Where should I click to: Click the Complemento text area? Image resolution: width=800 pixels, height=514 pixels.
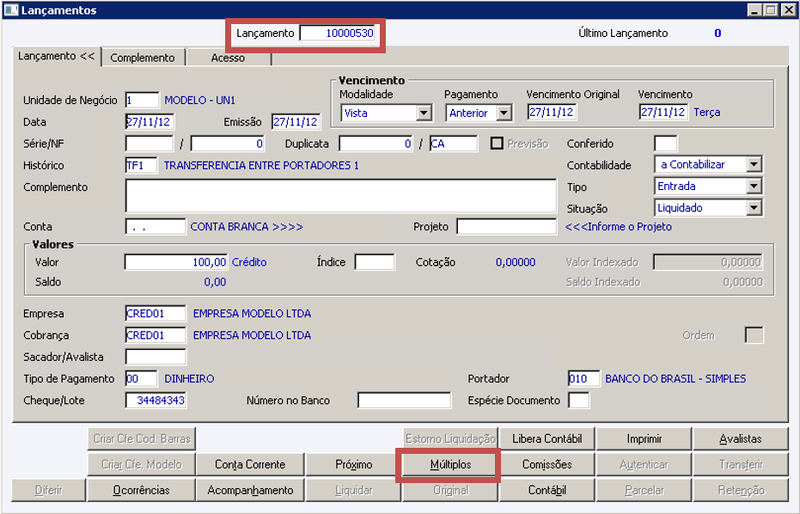[x=341, y=195]
